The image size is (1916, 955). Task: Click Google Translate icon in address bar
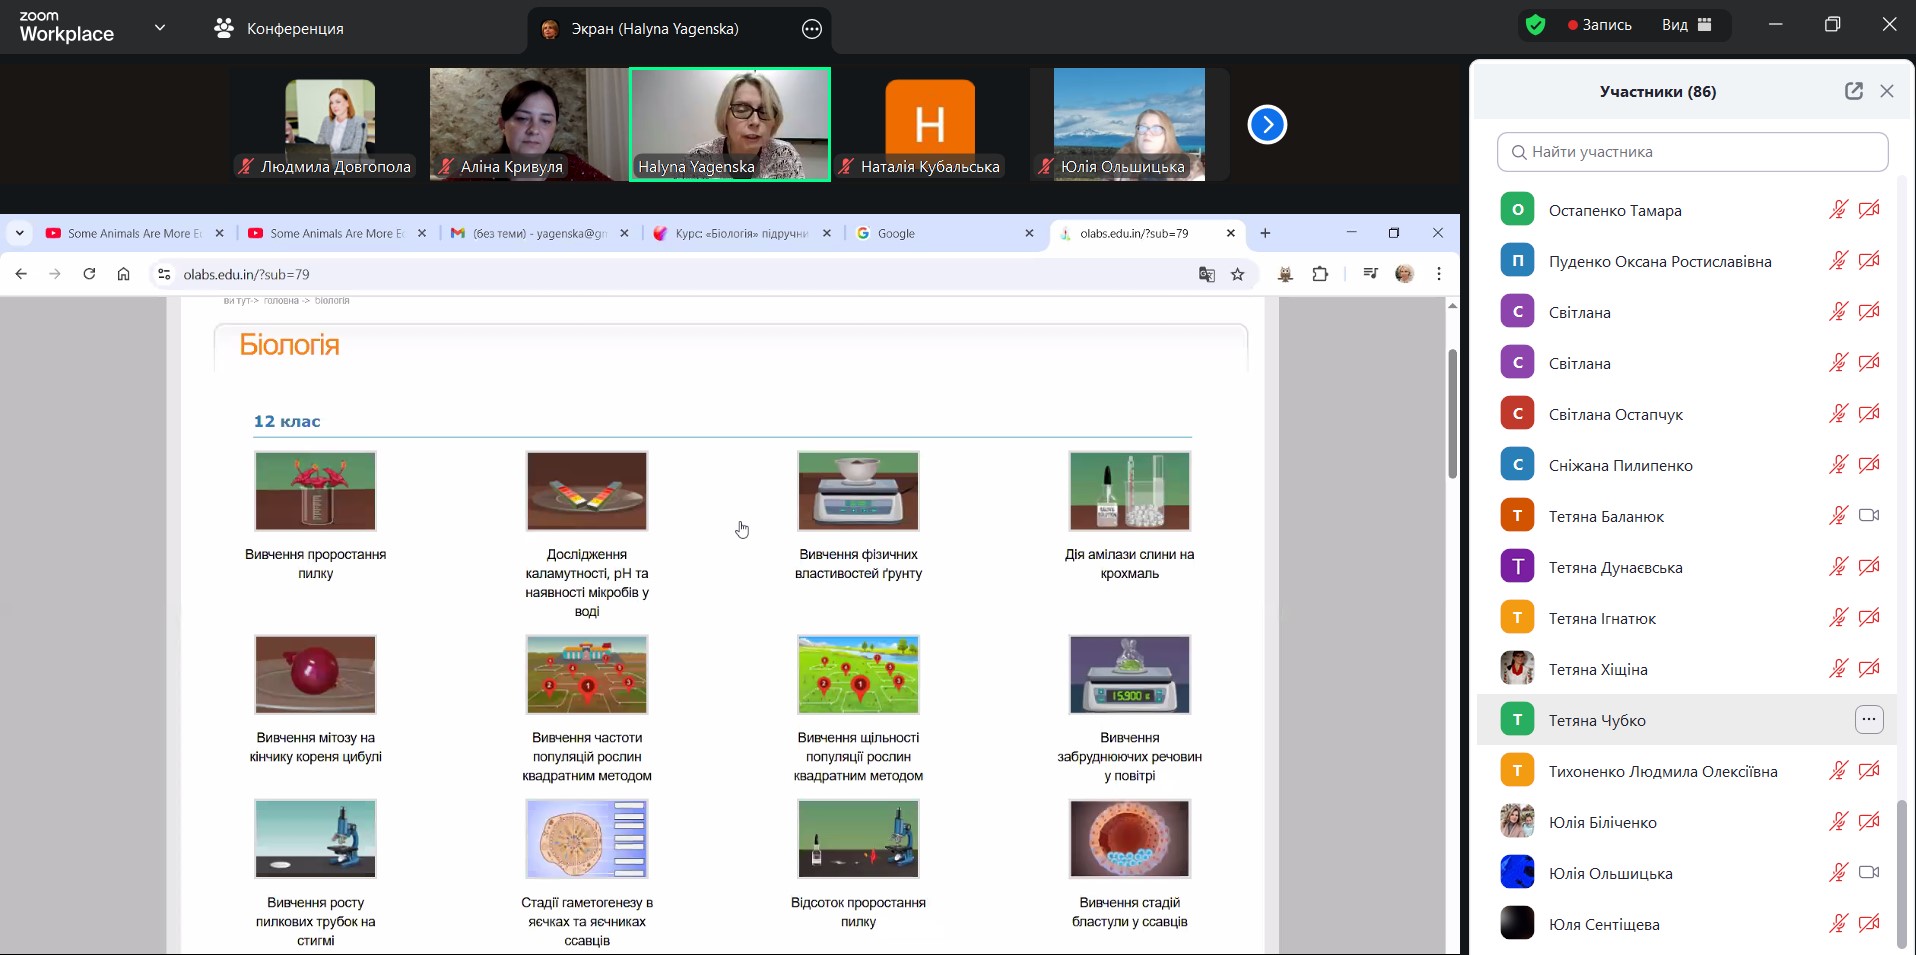(1207, 274)
